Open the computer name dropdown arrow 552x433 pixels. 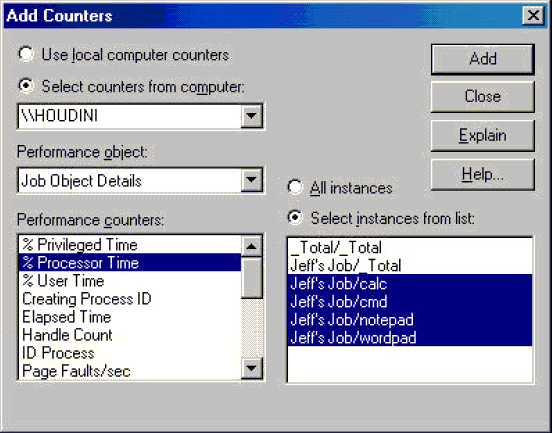click(x=251, y=116)
